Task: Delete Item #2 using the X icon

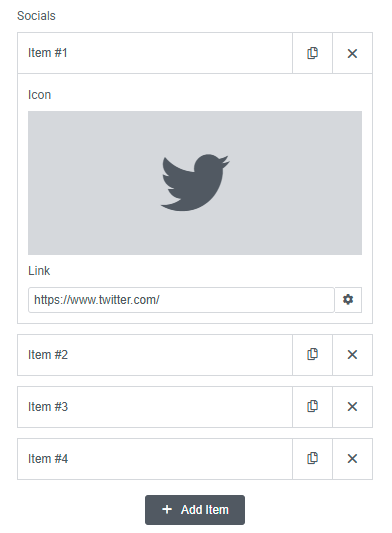Action: (x=352, y=355)
